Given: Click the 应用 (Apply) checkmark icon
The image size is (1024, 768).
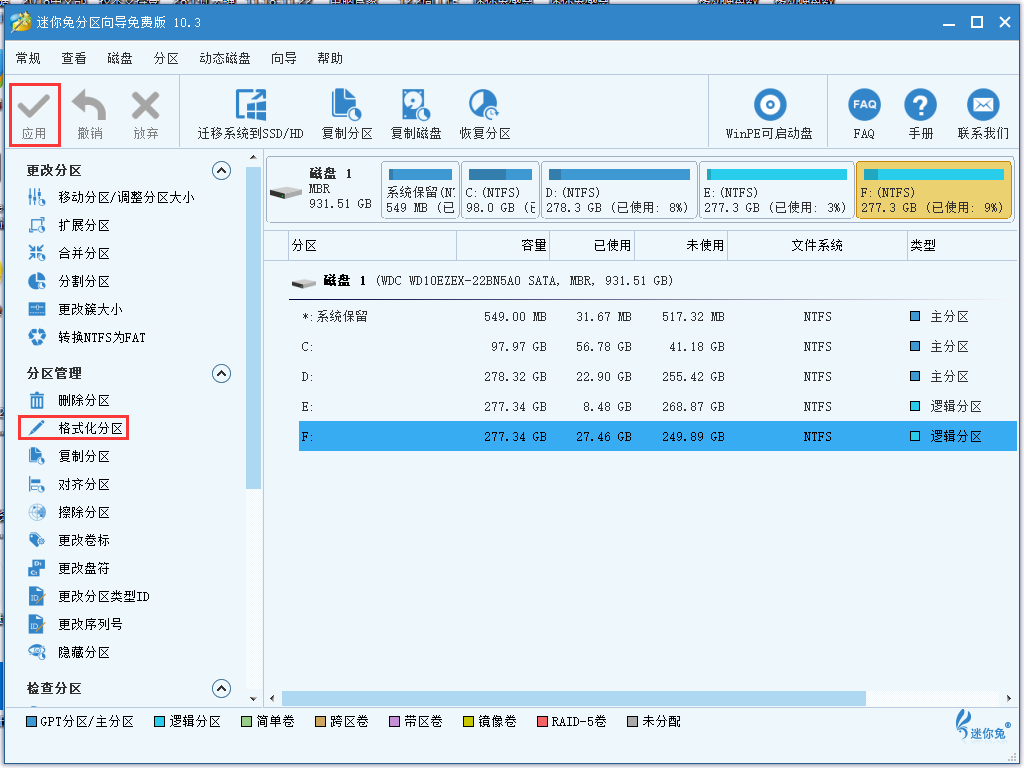Looking at the screenshot, I should [34, 106].
